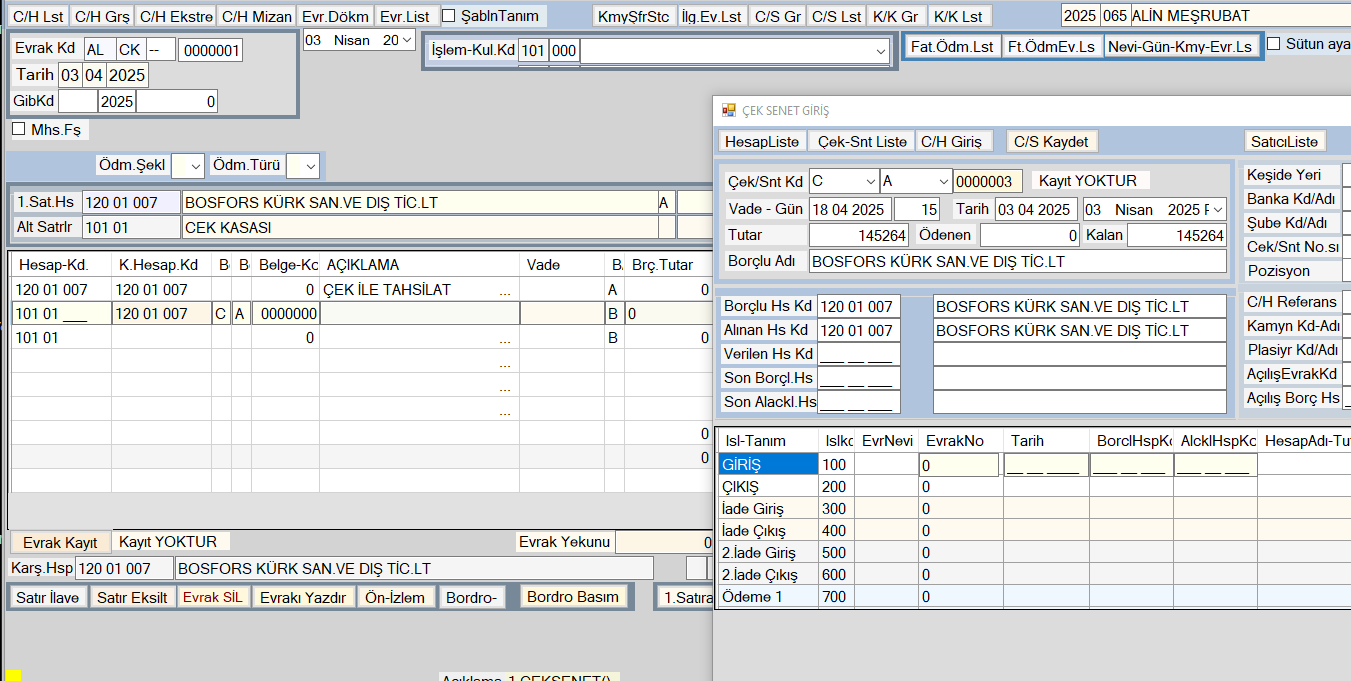Click the Ön-İzlem preview button

pos(397,597)
